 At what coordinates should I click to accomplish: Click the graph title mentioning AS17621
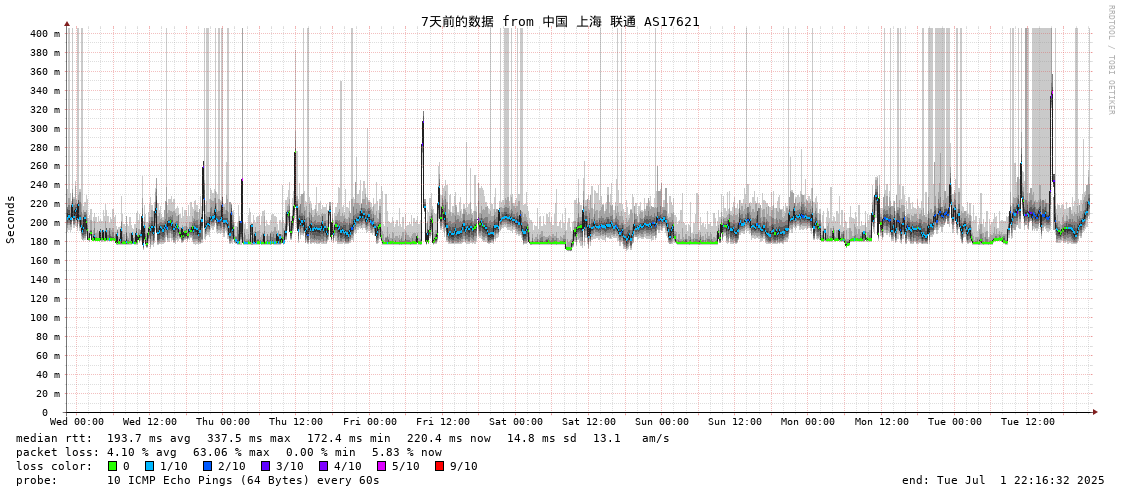560,21
